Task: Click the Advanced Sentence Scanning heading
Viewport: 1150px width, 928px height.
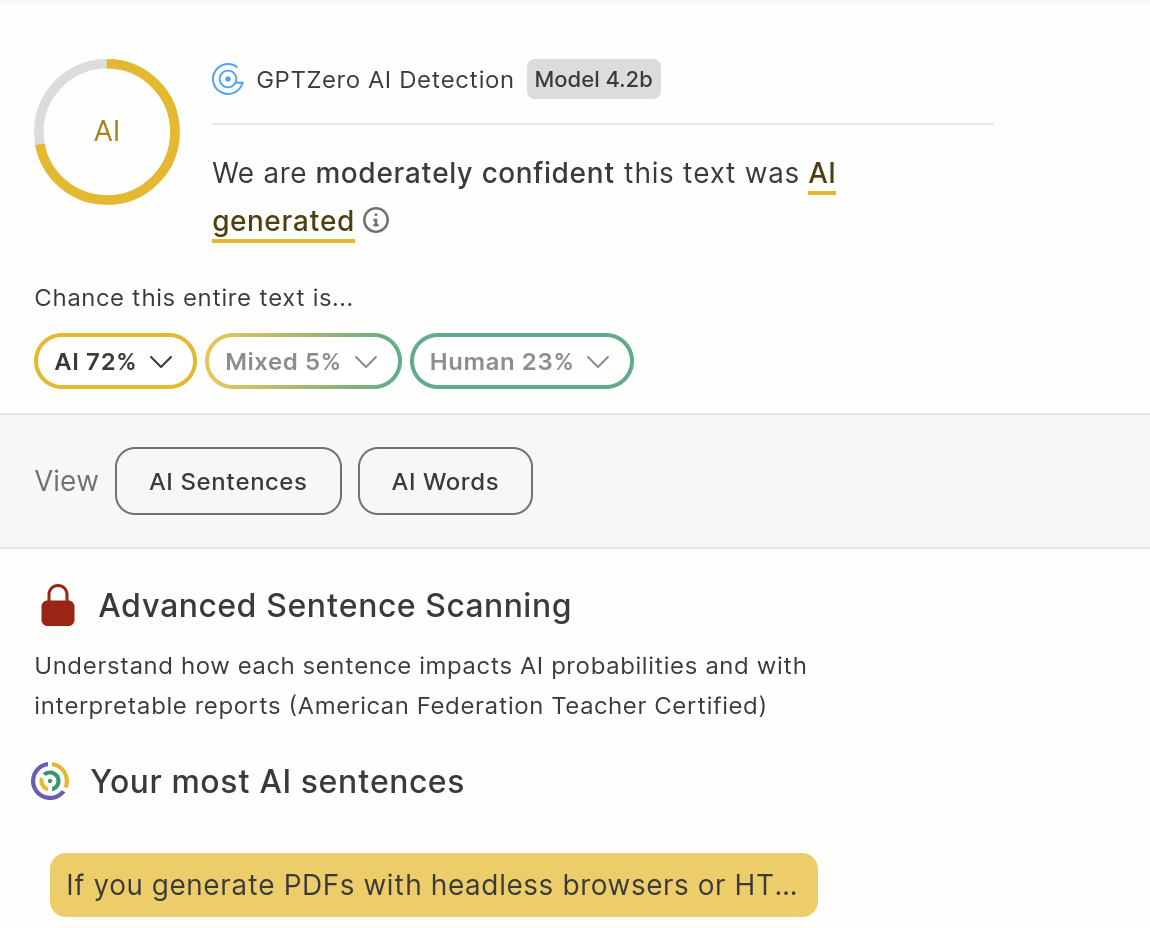Action: pos(334,606)
